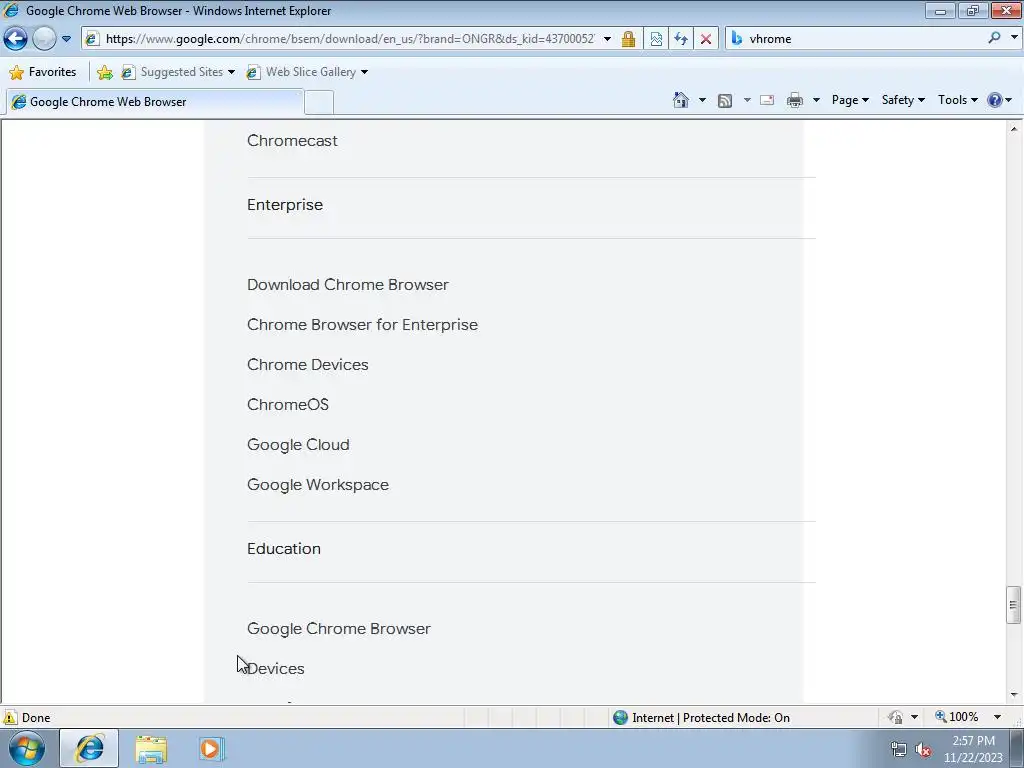Image resolution: width=1024 pixels, height=768 pixels.
Task: Click the Refresh page icon
Action: tap(681, 39)
